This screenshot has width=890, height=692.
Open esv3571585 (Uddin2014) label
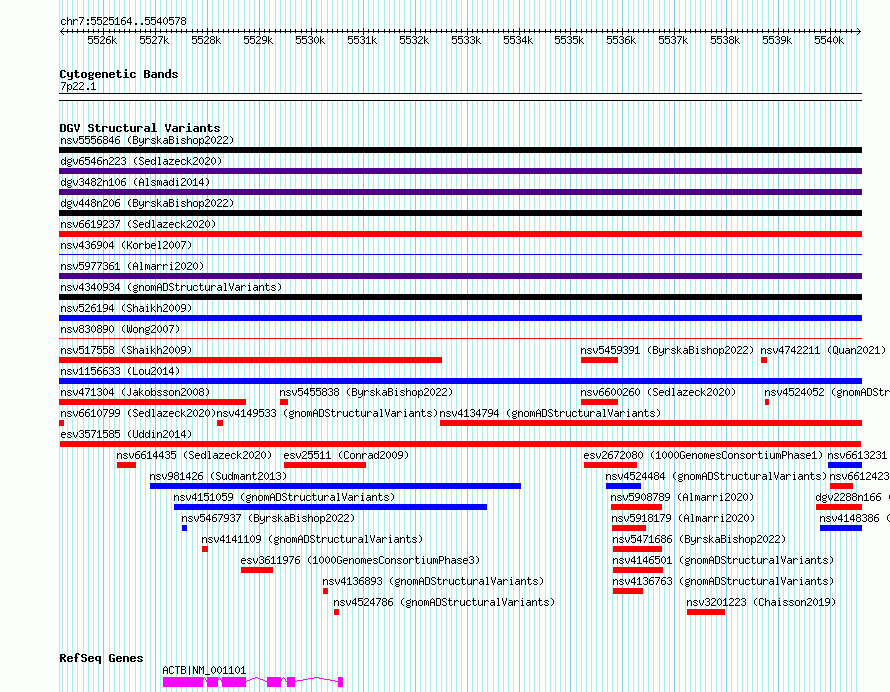click(126, 434)
